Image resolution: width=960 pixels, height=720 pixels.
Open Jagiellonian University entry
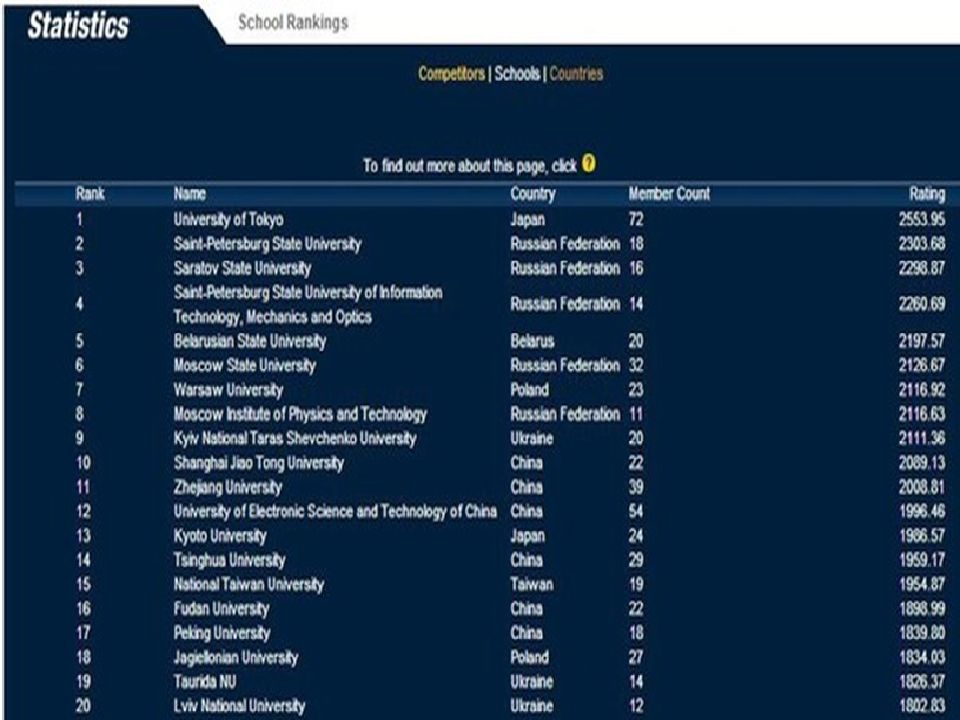235,658
